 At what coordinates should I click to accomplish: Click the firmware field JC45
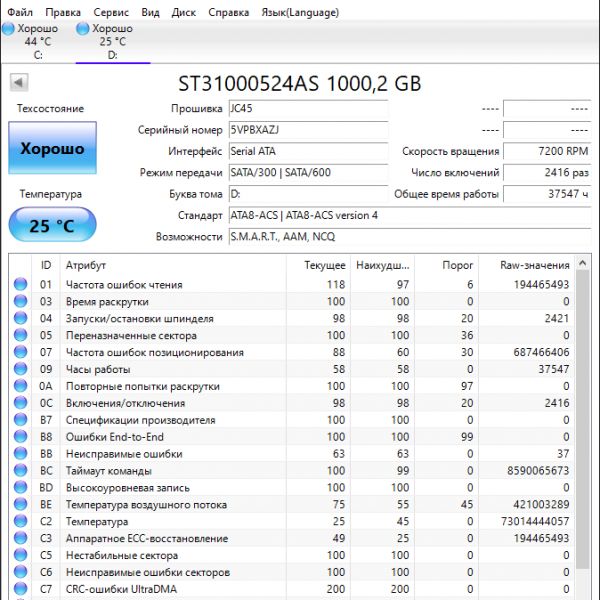pyautogui.click(x=306, y=108)
